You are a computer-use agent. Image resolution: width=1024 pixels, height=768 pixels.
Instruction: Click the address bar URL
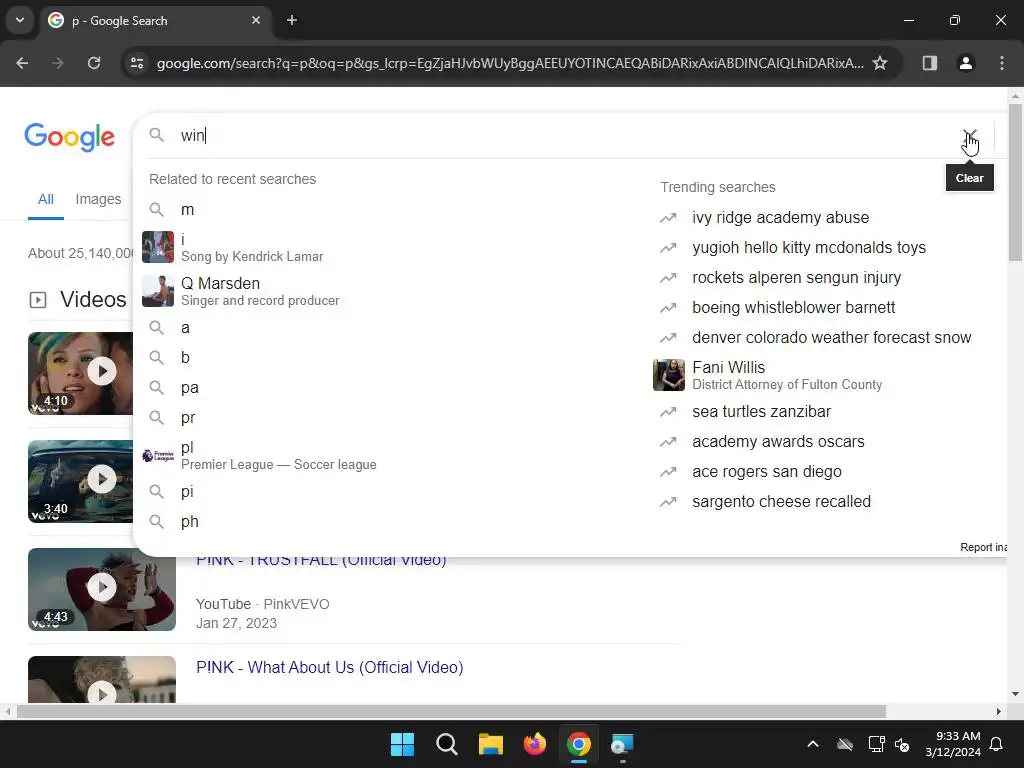click(510, 63)
